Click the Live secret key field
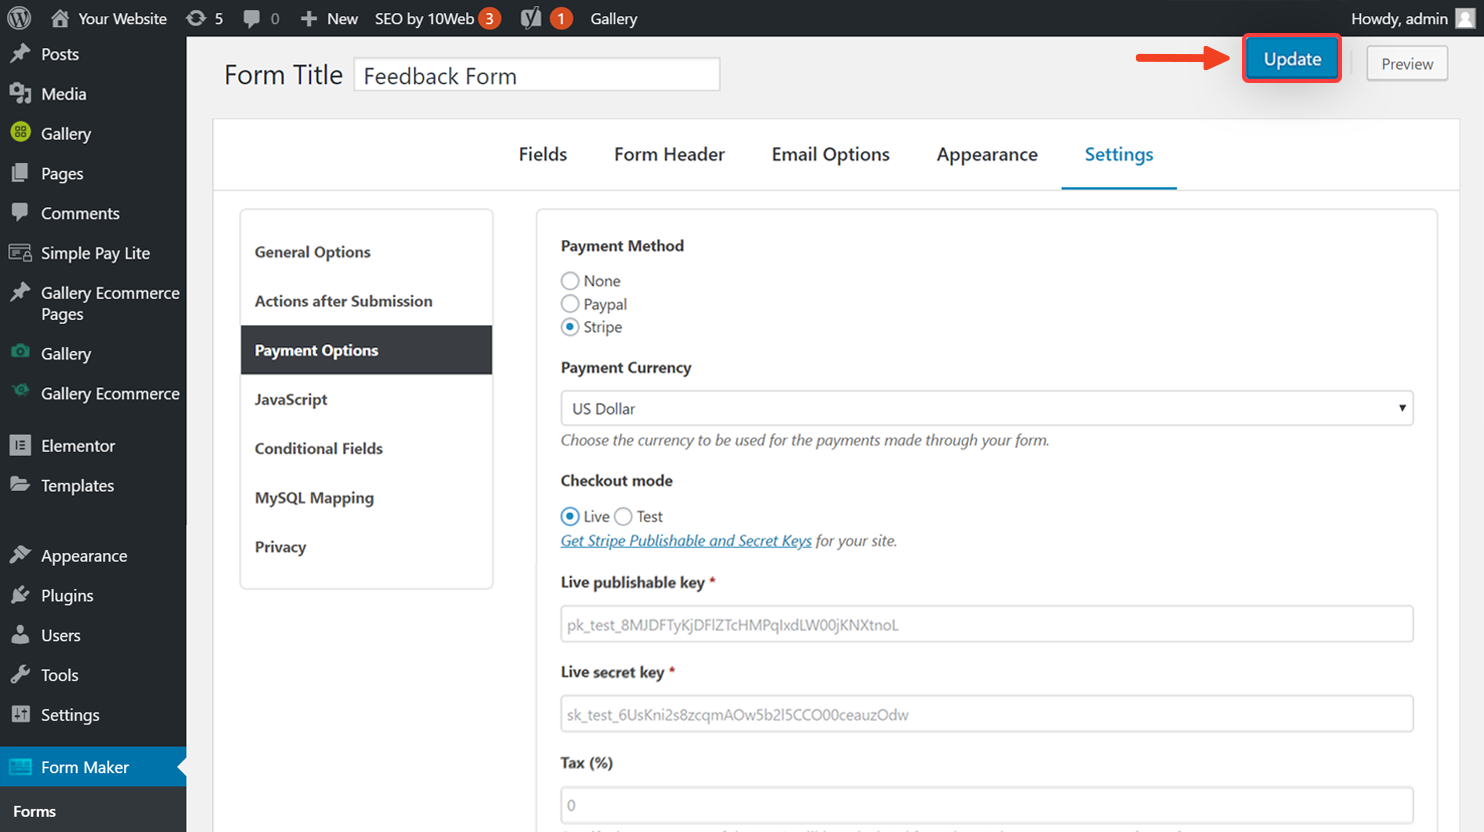 tap(987, 714)
